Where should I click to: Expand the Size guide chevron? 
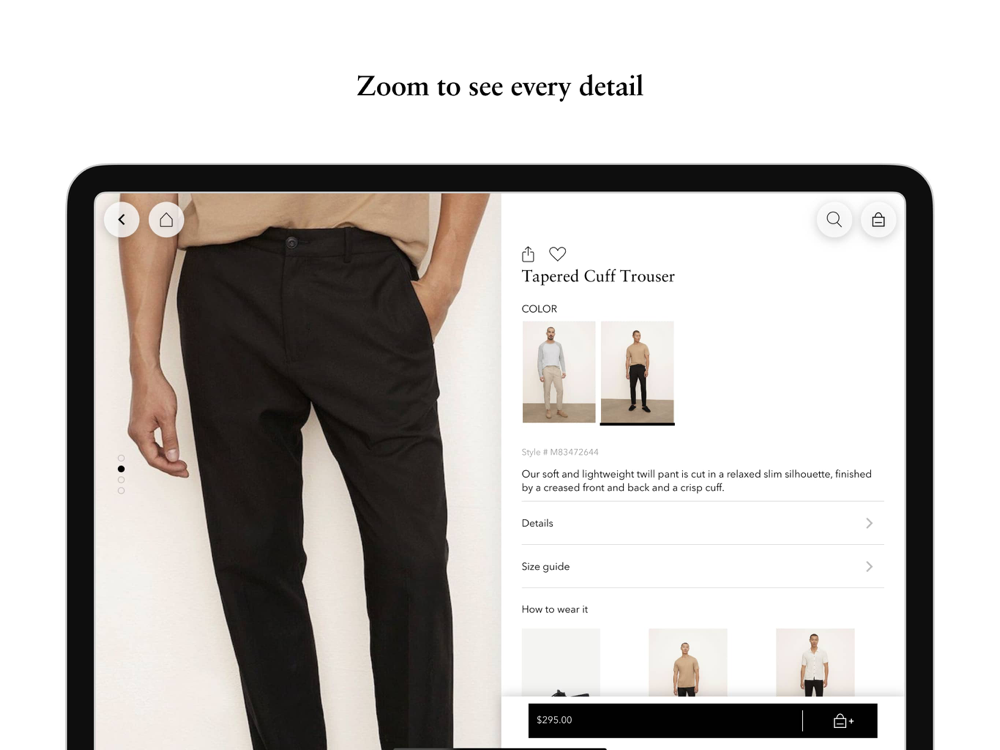click(869, 566)
